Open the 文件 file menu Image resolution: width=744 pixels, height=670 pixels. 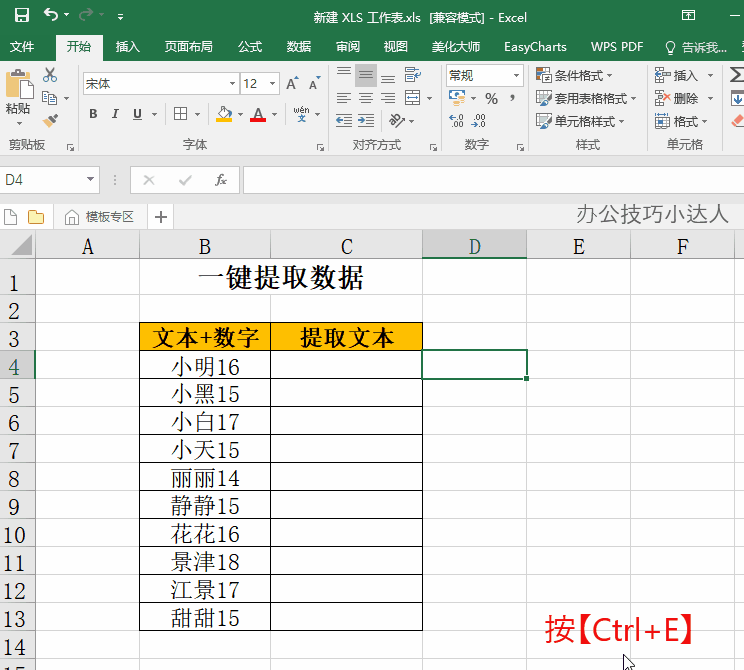22,47
